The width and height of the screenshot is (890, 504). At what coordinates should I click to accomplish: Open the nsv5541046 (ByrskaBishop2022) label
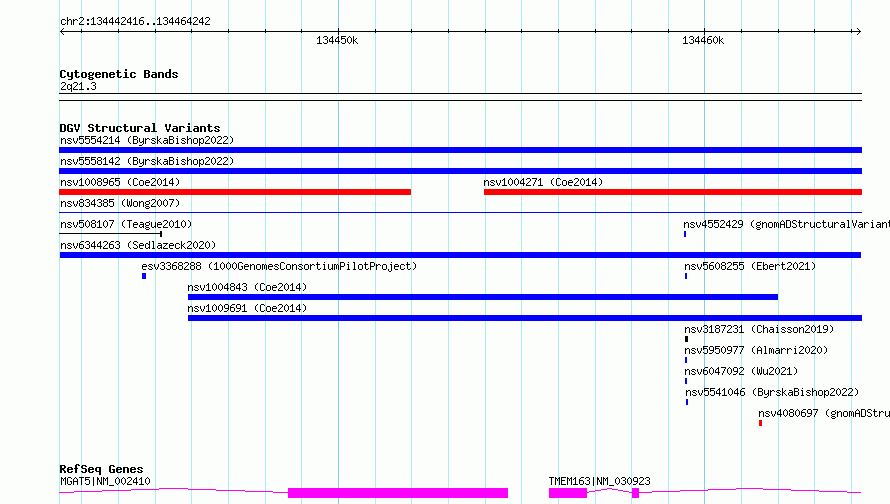tap(772, 392)
